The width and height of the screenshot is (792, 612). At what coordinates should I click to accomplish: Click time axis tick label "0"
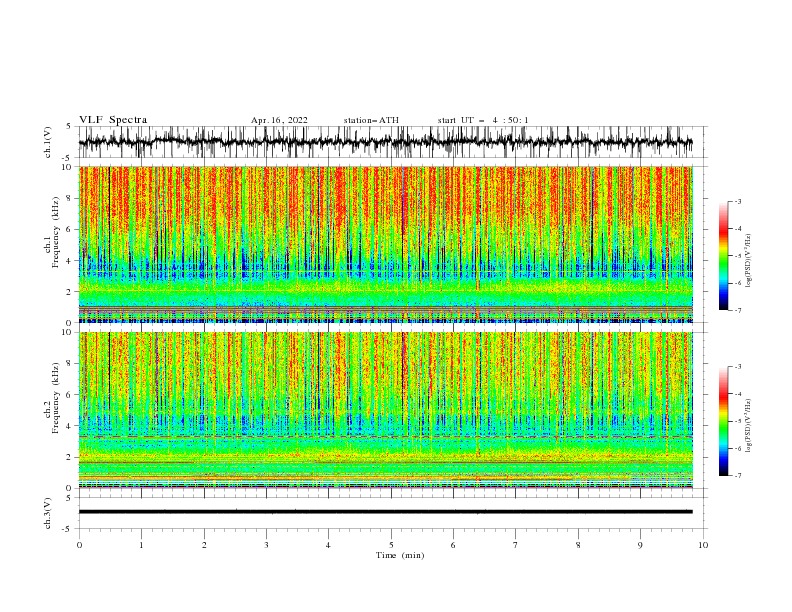pos(79,545)
